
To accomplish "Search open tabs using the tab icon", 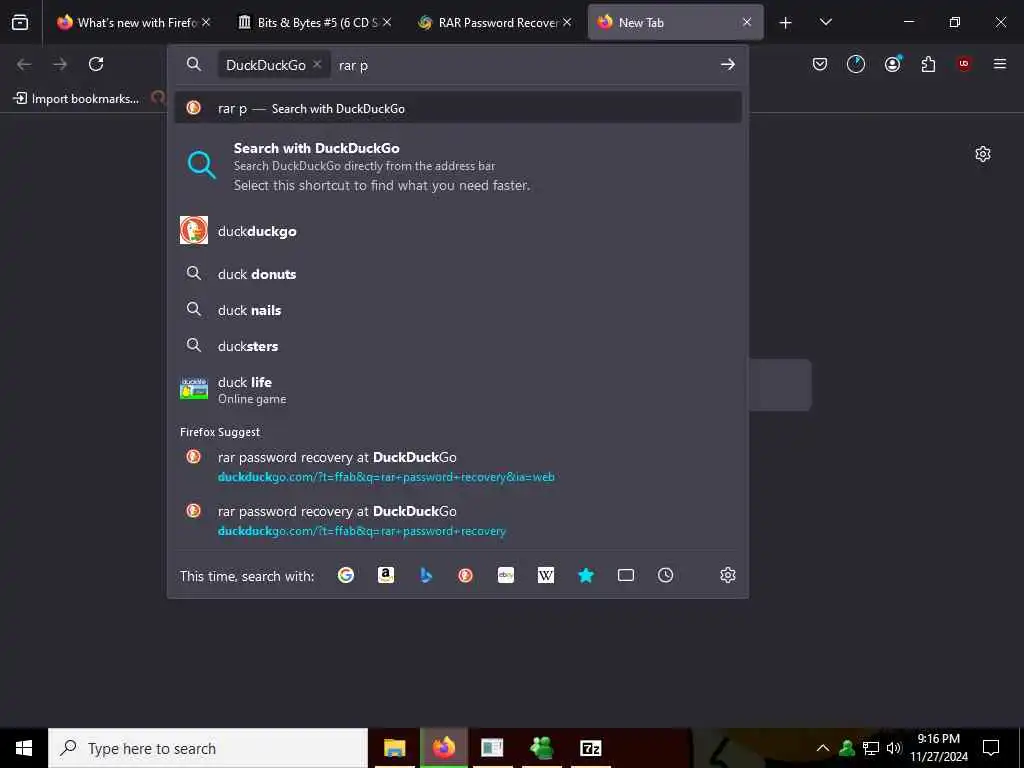I will click(x=626, y=575).
